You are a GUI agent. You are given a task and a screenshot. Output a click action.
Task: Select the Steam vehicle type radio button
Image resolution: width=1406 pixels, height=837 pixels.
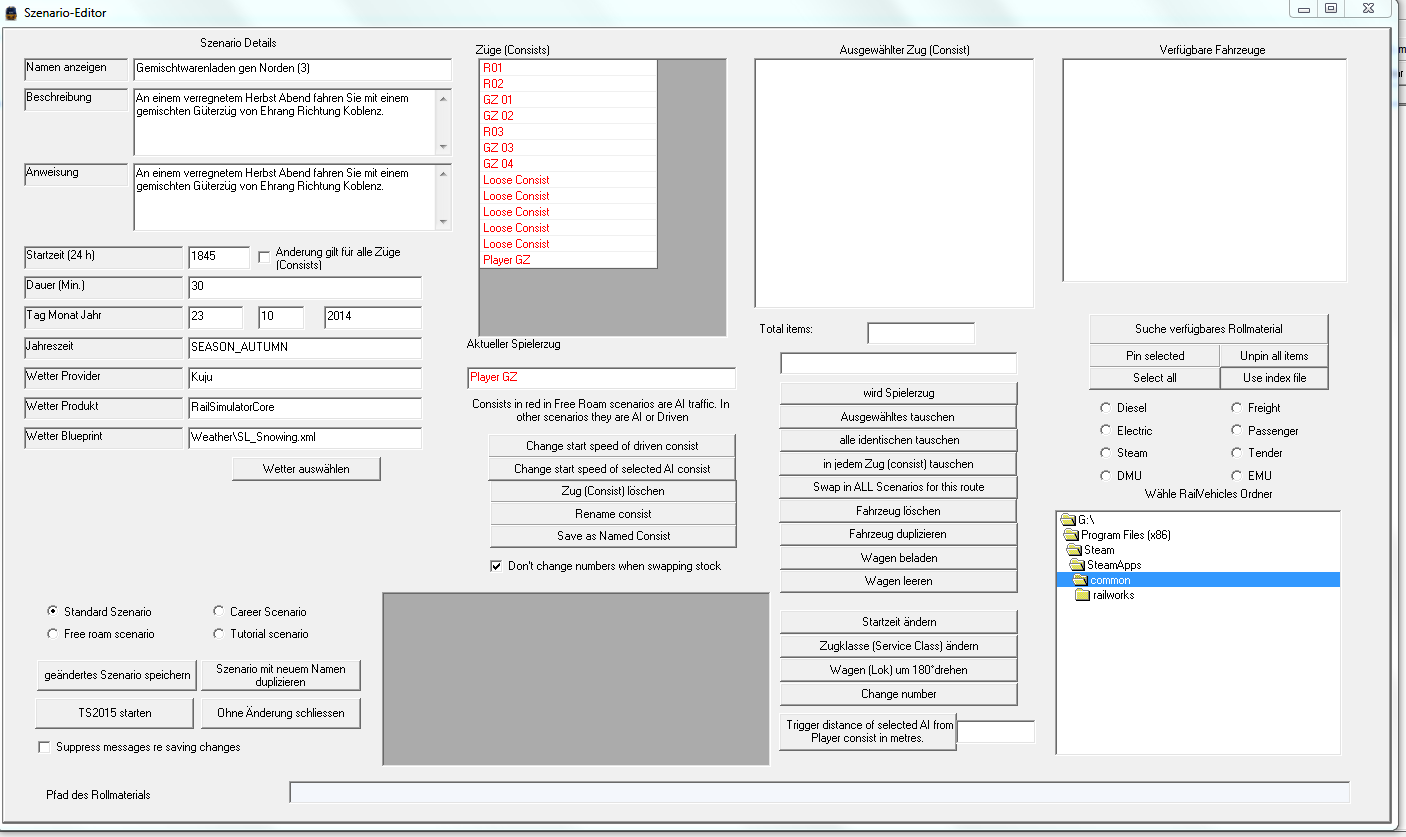tap(1105, 453)
